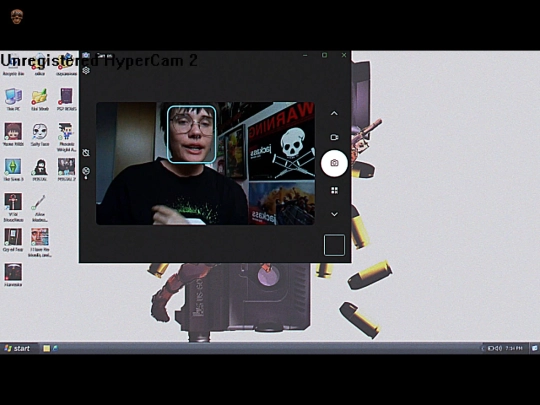Open the POSTAL 2 desktop icon

point(66,169)
